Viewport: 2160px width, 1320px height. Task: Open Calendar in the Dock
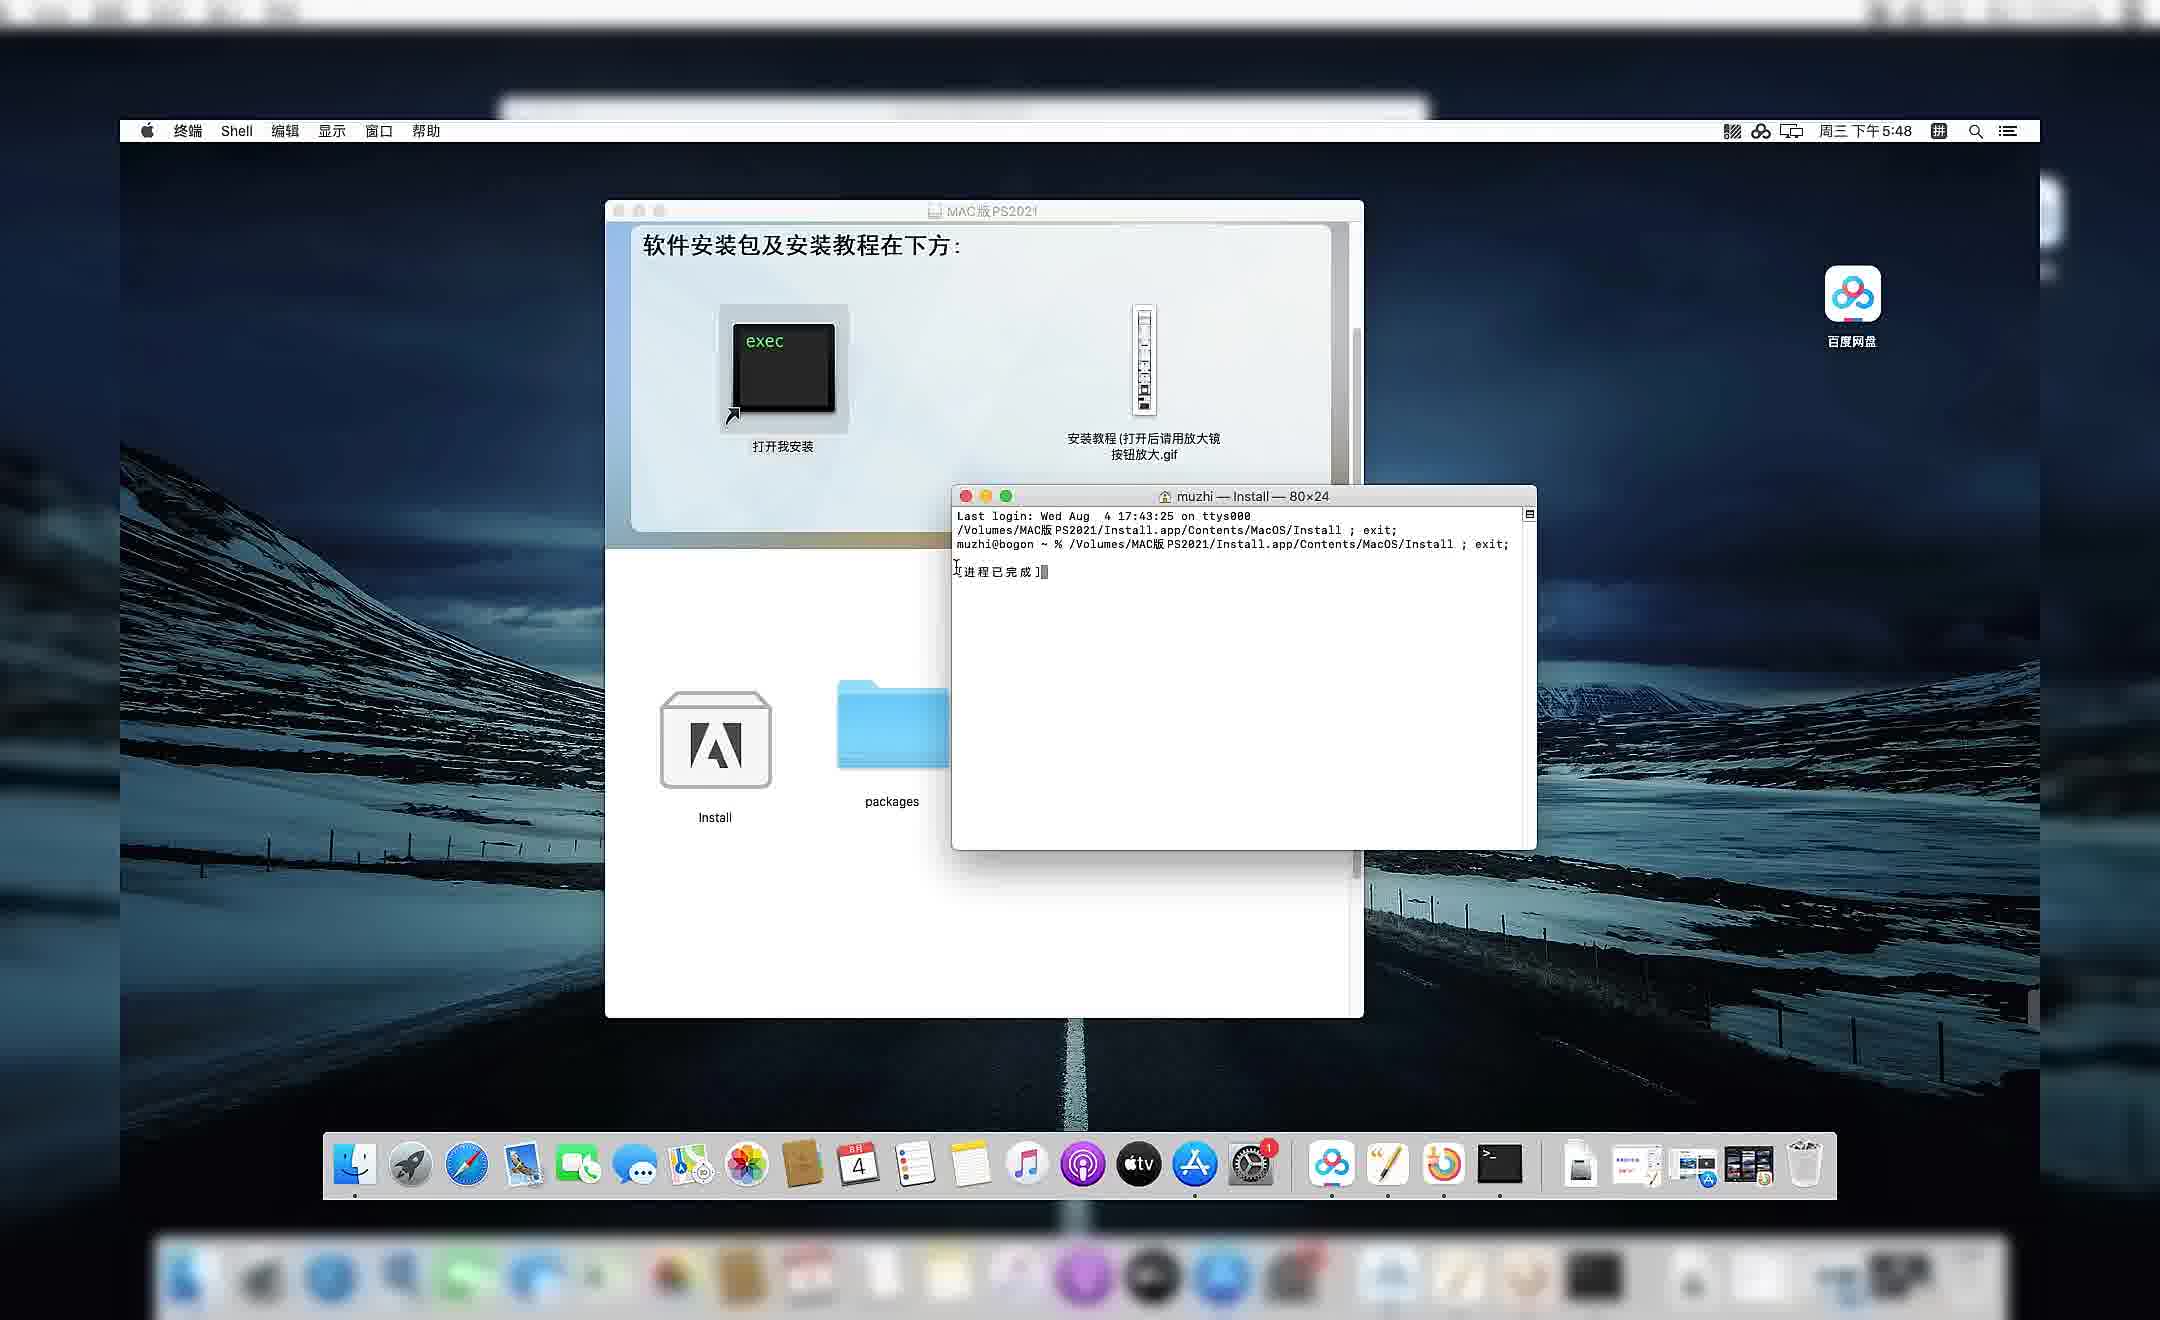(858, 1164)
